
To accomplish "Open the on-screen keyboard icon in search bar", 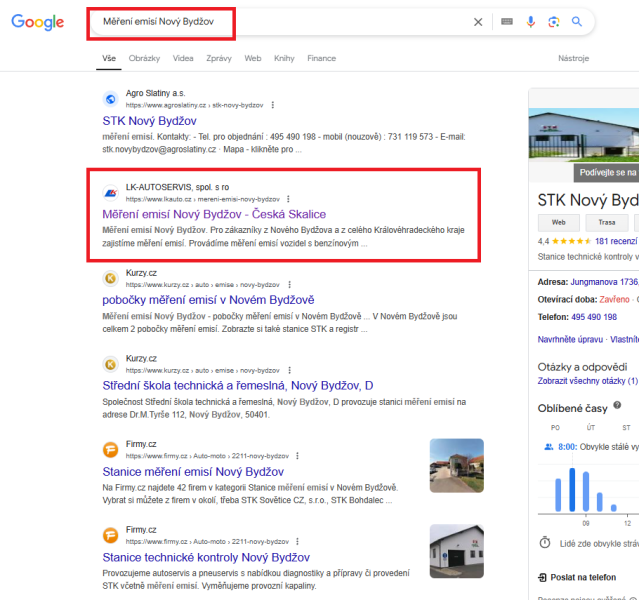I will (507, 22).
